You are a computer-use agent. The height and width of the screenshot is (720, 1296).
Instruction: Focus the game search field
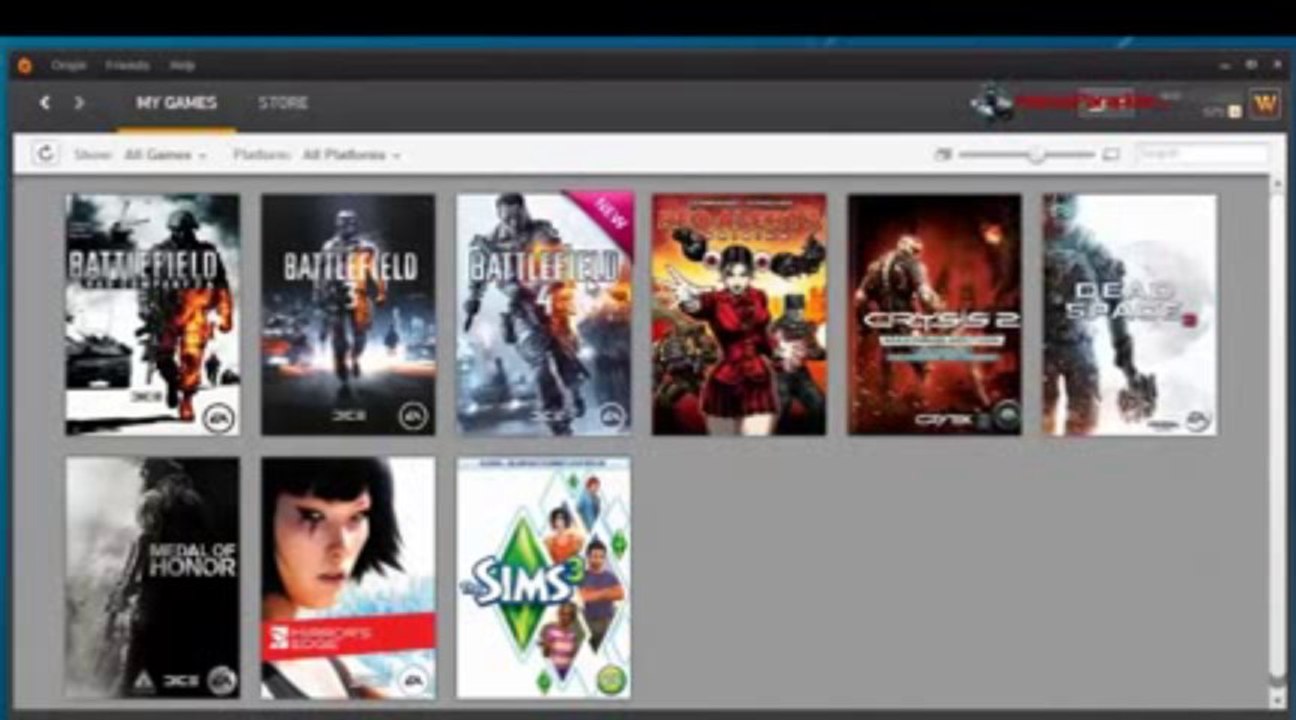point(1202,155)
